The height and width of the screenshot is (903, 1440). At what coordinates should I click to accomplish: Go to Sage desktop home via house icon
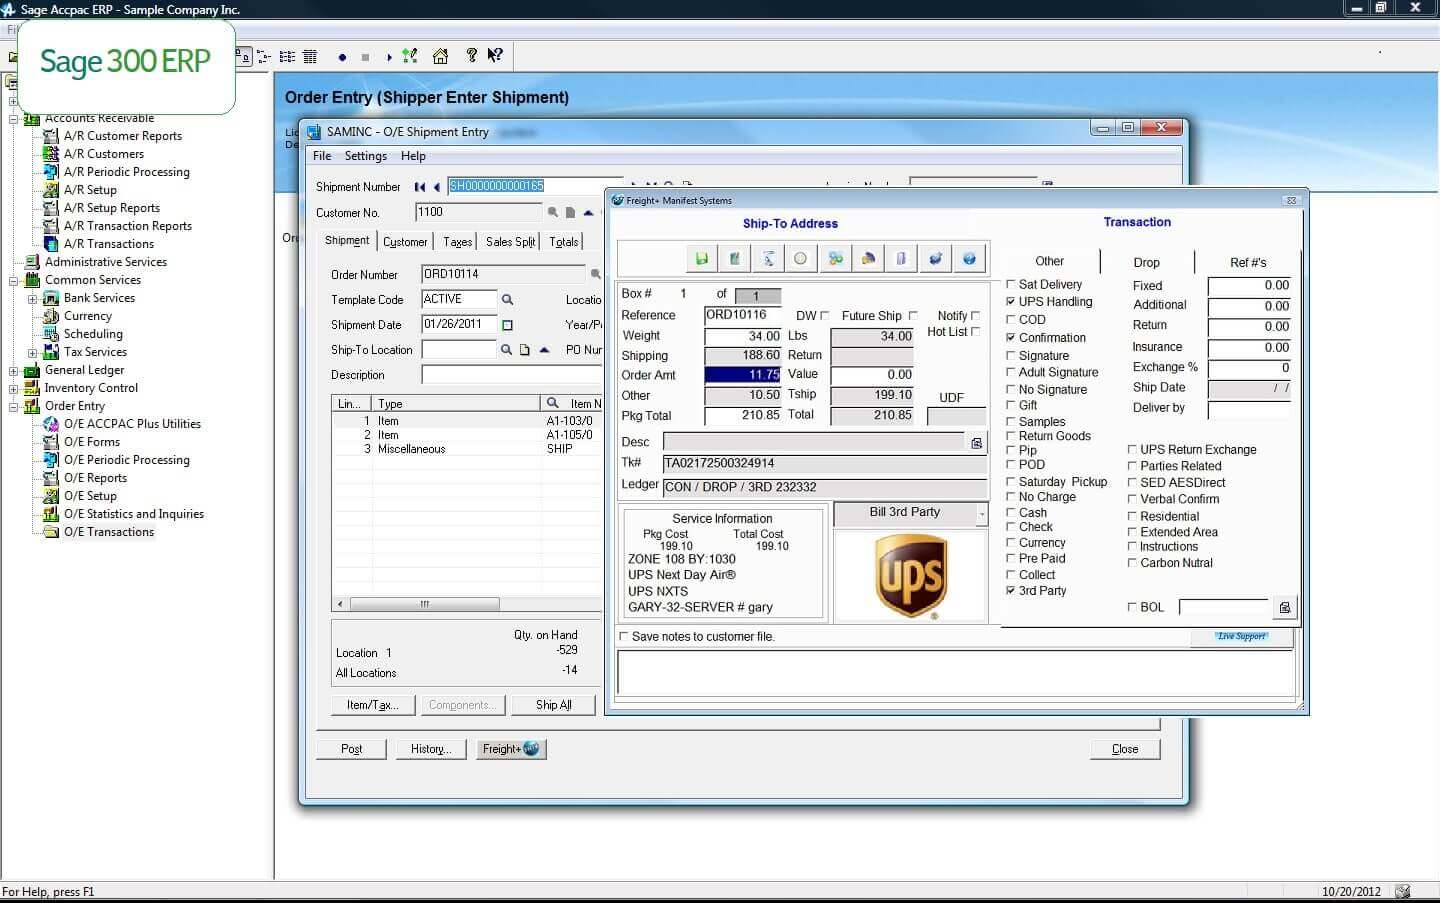coord(440,56)
